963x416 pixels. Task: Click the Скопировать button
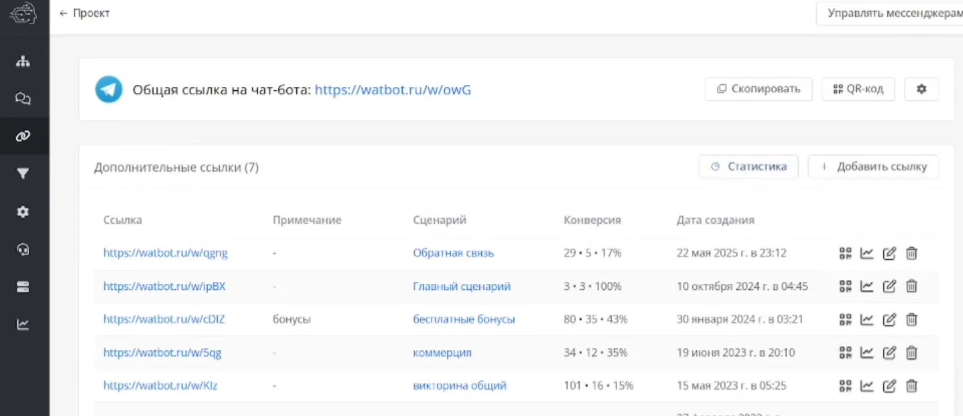pyautogui.click(x=759, y=89)
